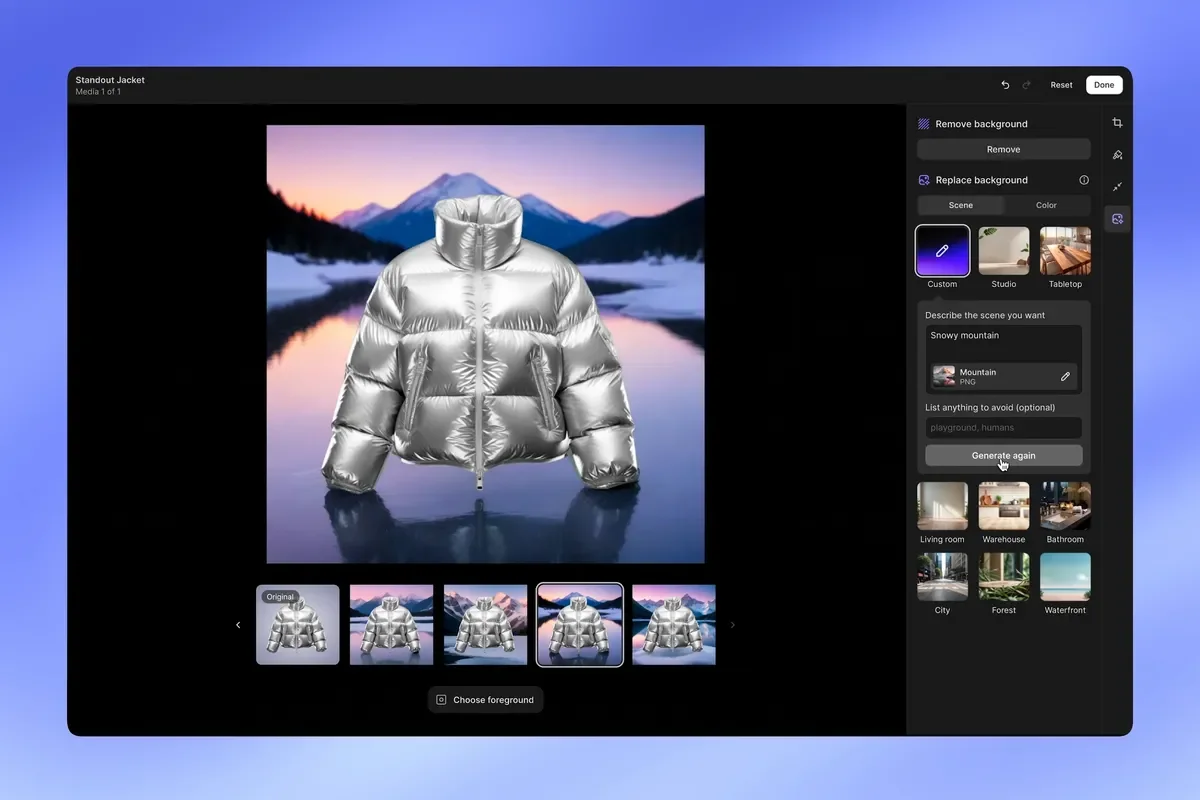Focus the list anything to avoid field

[x=1003, y=428]
